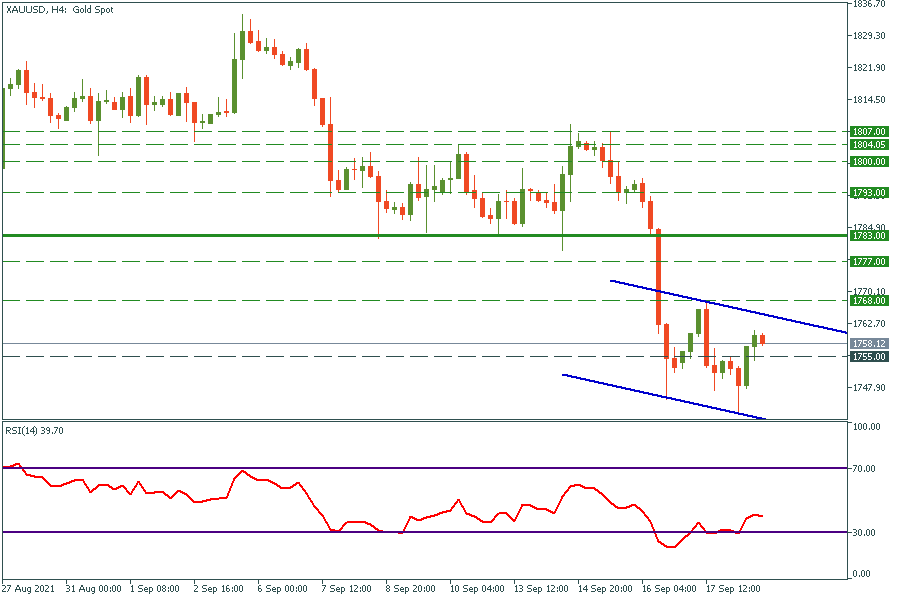Select the 1804.05 price level tag
Screen dimensions: 900x600
868,144
